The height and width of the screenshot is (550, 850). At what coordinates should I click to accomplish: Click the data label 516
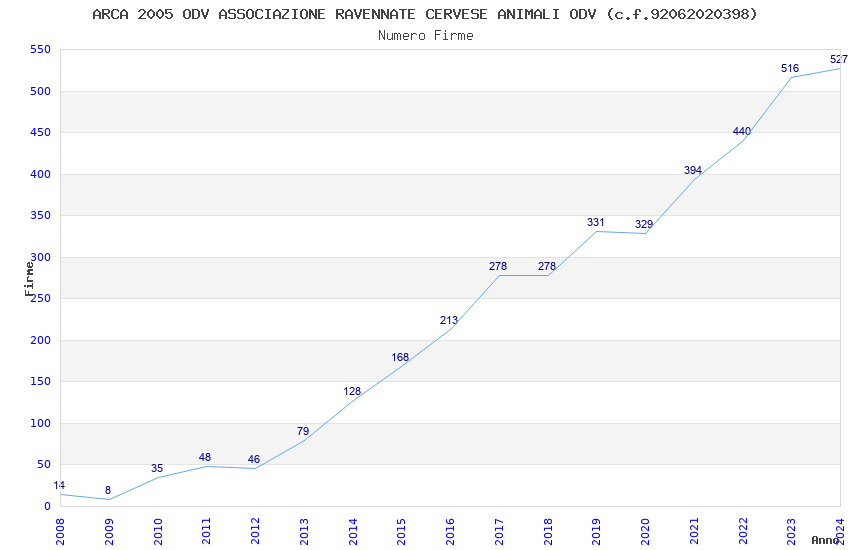point(790,68)
